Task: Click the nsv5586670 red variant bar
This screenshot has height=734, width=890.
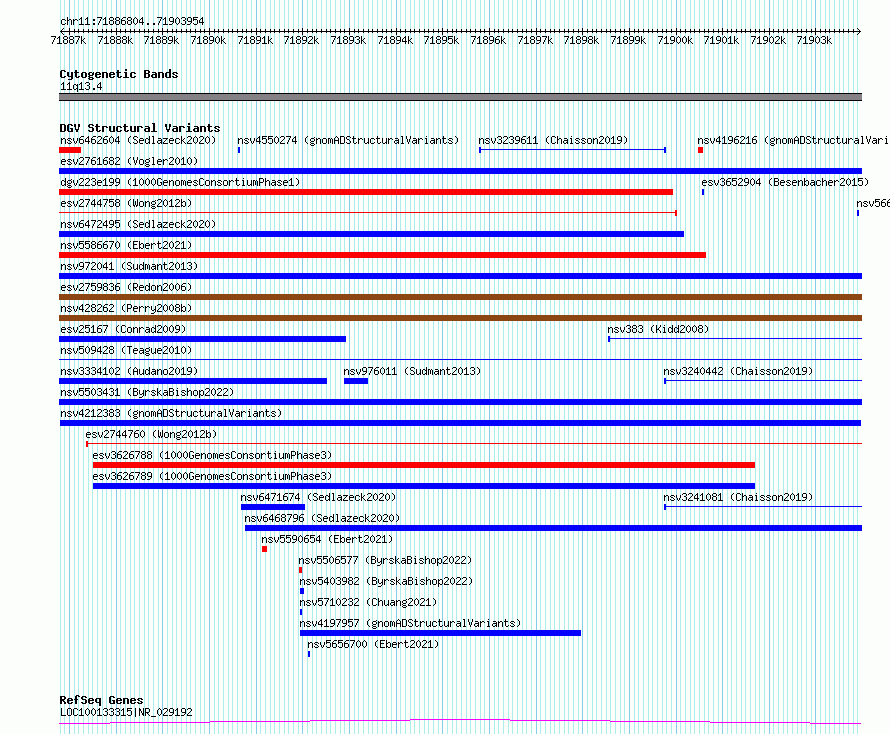Action: click(383, 255)
